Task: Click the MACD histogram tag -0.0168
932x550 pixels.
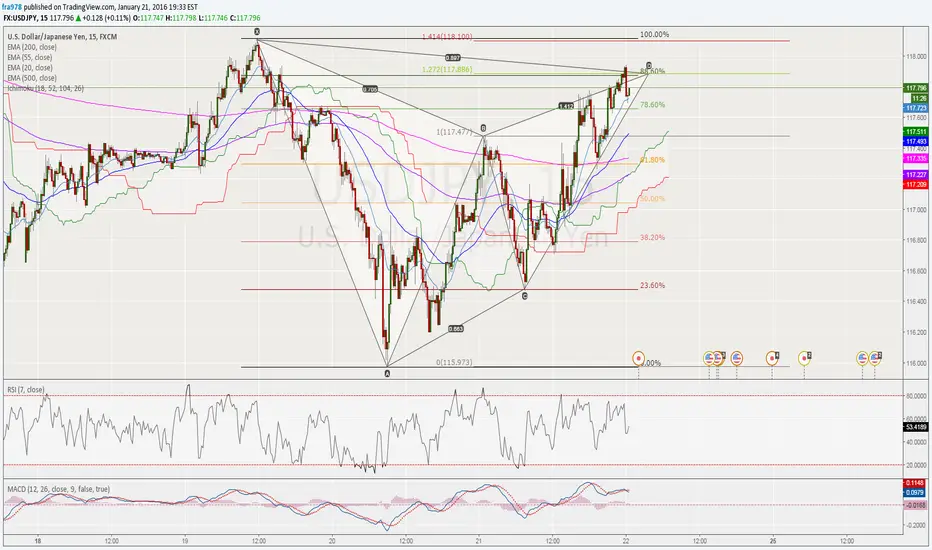Action: (x=915, y=505)
